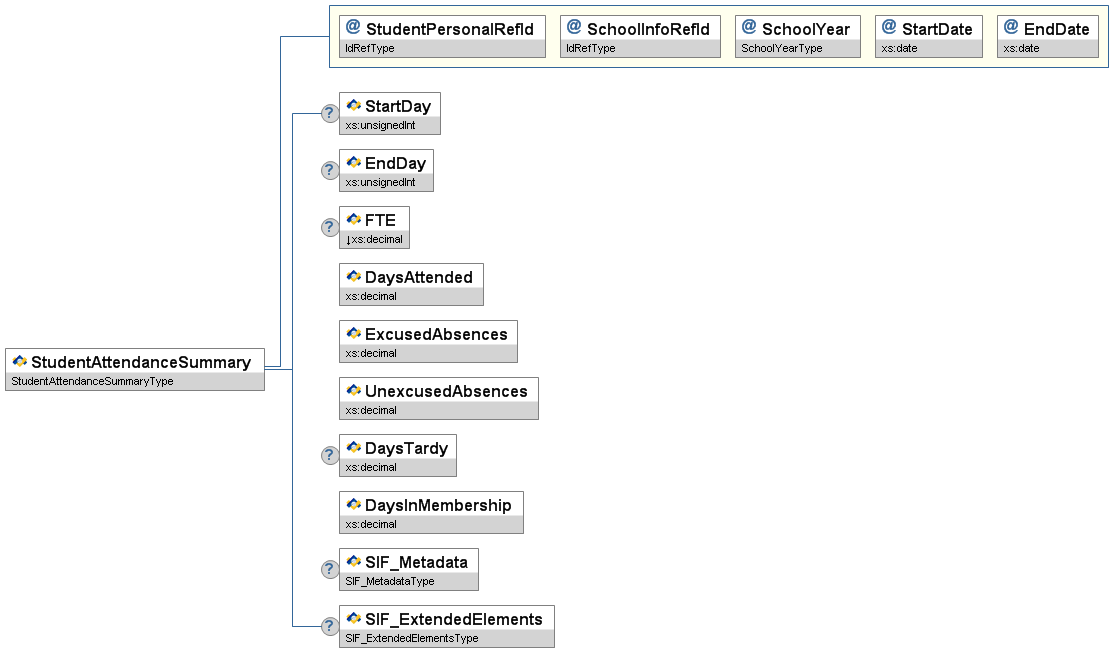Select the StartDate attribute
Screen dimensions: 1113x652
[x=929, y=36]
